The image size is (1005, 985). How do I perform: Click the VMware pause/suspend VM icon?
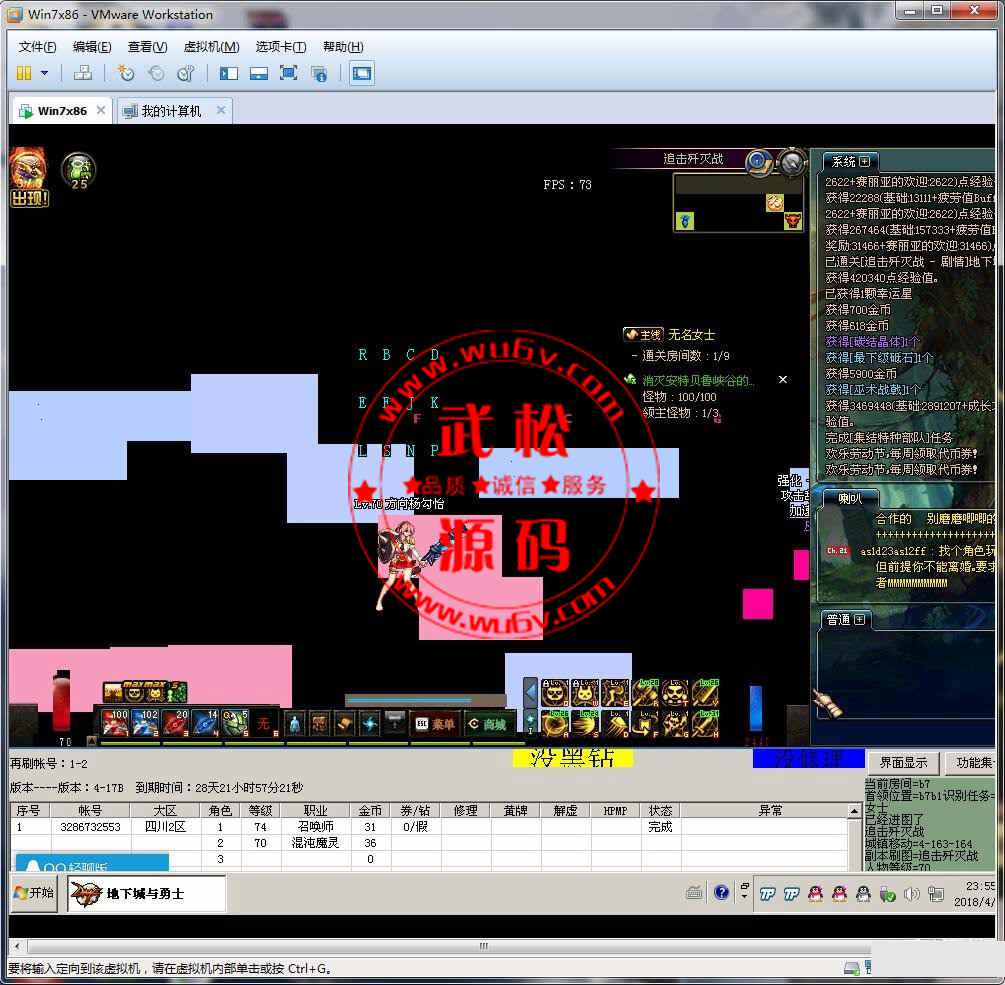click(24, 73)
